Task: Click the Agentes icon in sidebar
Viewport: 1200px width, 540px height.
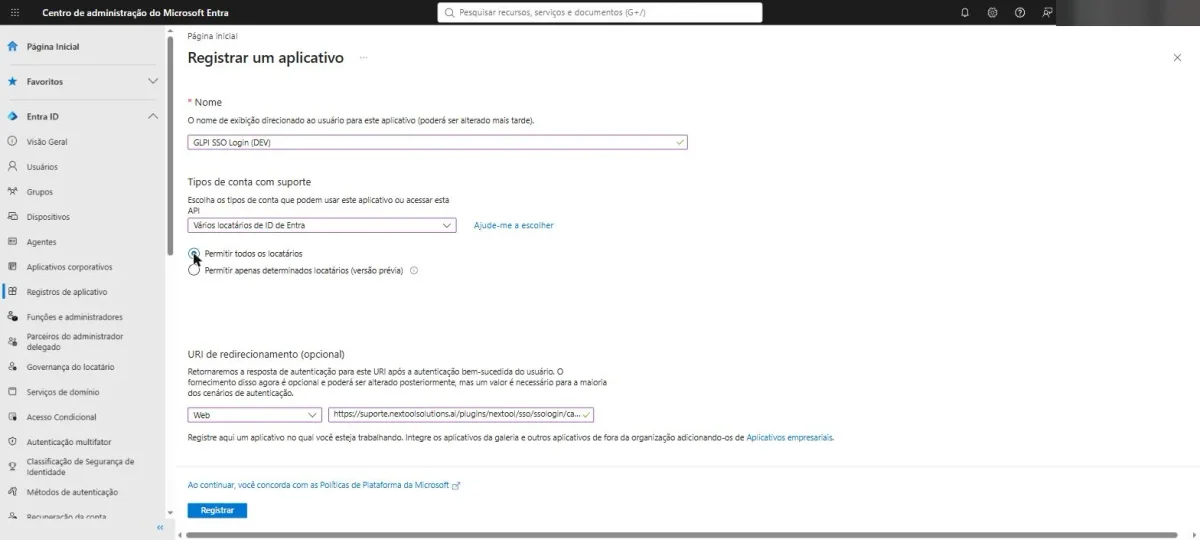Action: coord(13,241)
